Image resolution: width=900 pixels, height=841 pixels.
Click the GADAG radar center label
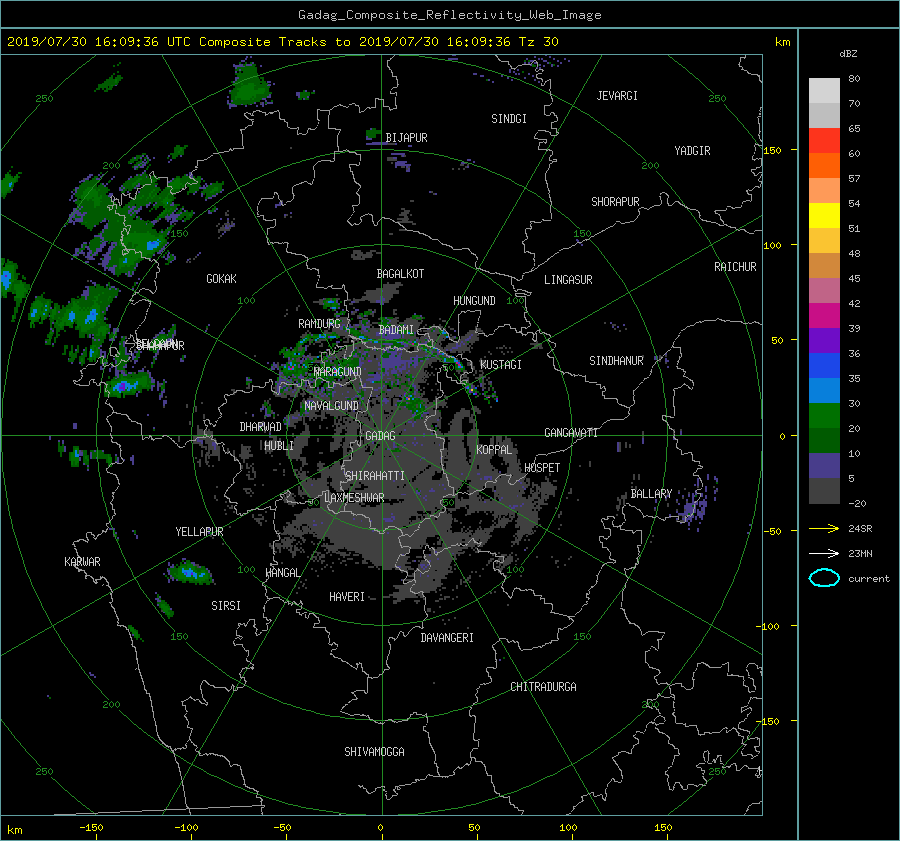pyautogui.click(x=380, y=436)
